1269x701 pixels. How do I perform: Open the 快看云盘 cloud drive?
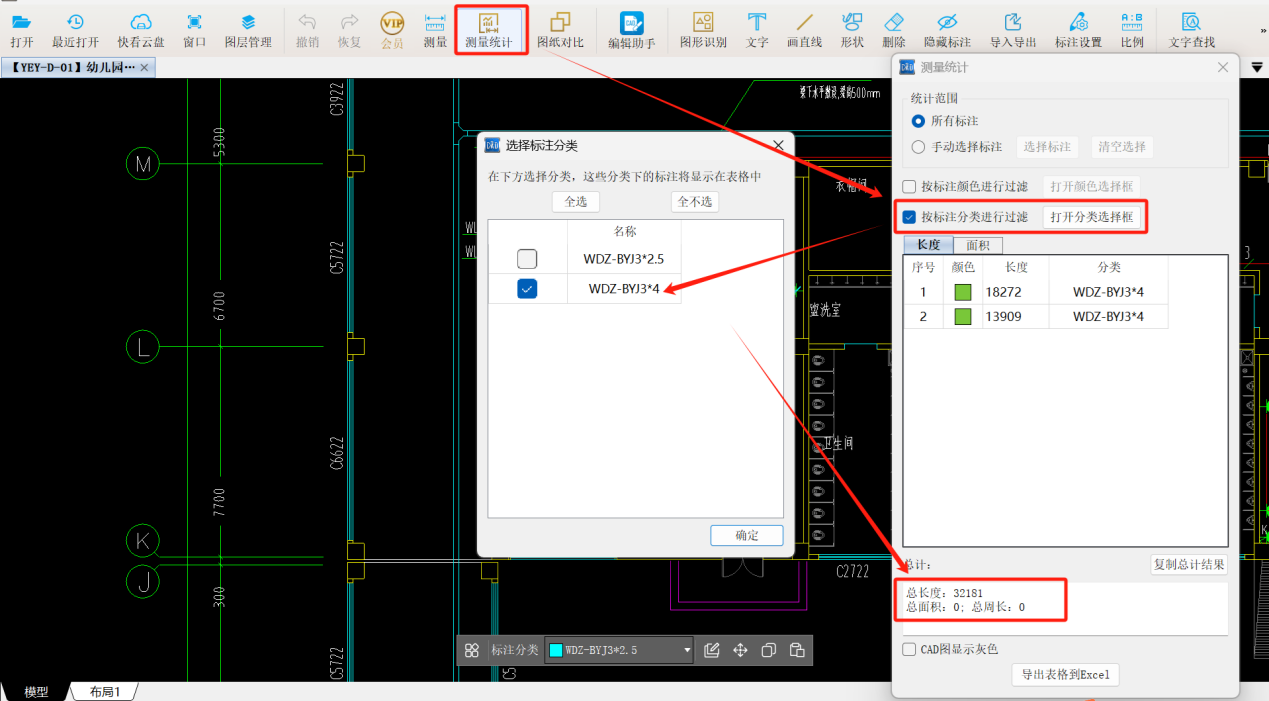141,29
